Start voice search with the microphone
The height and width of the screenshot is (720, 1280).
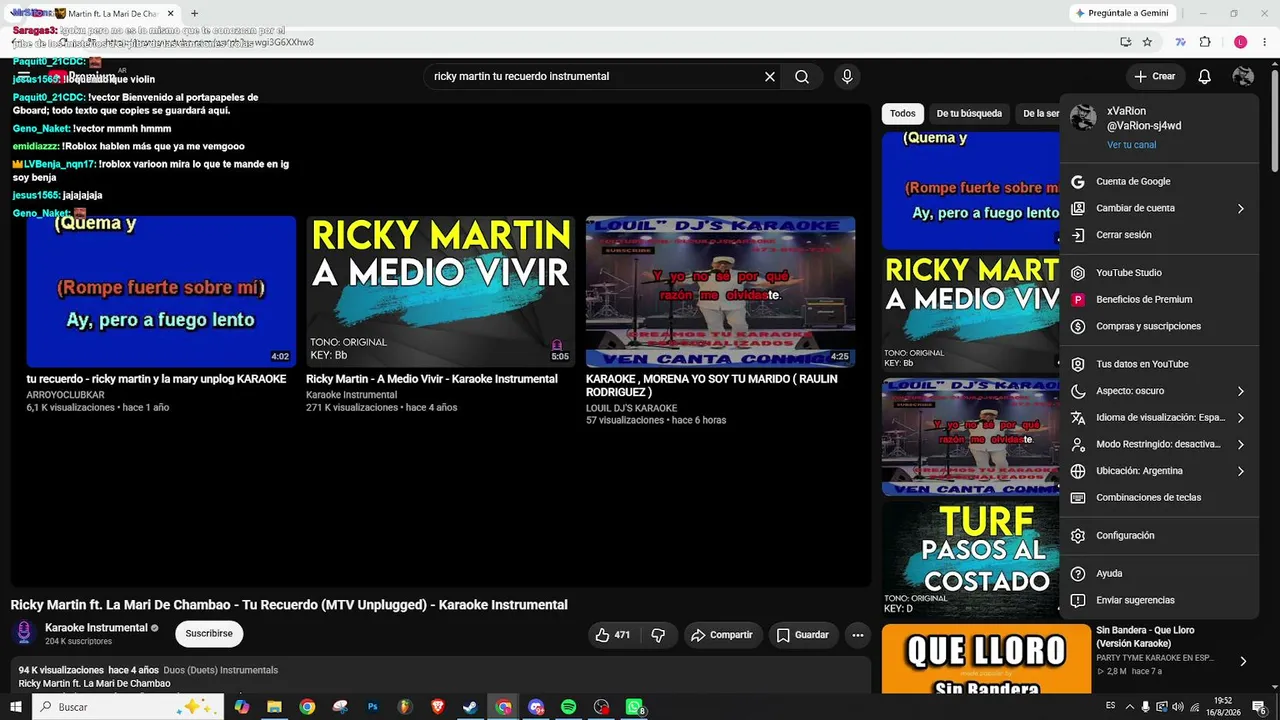tap(847, 77)
